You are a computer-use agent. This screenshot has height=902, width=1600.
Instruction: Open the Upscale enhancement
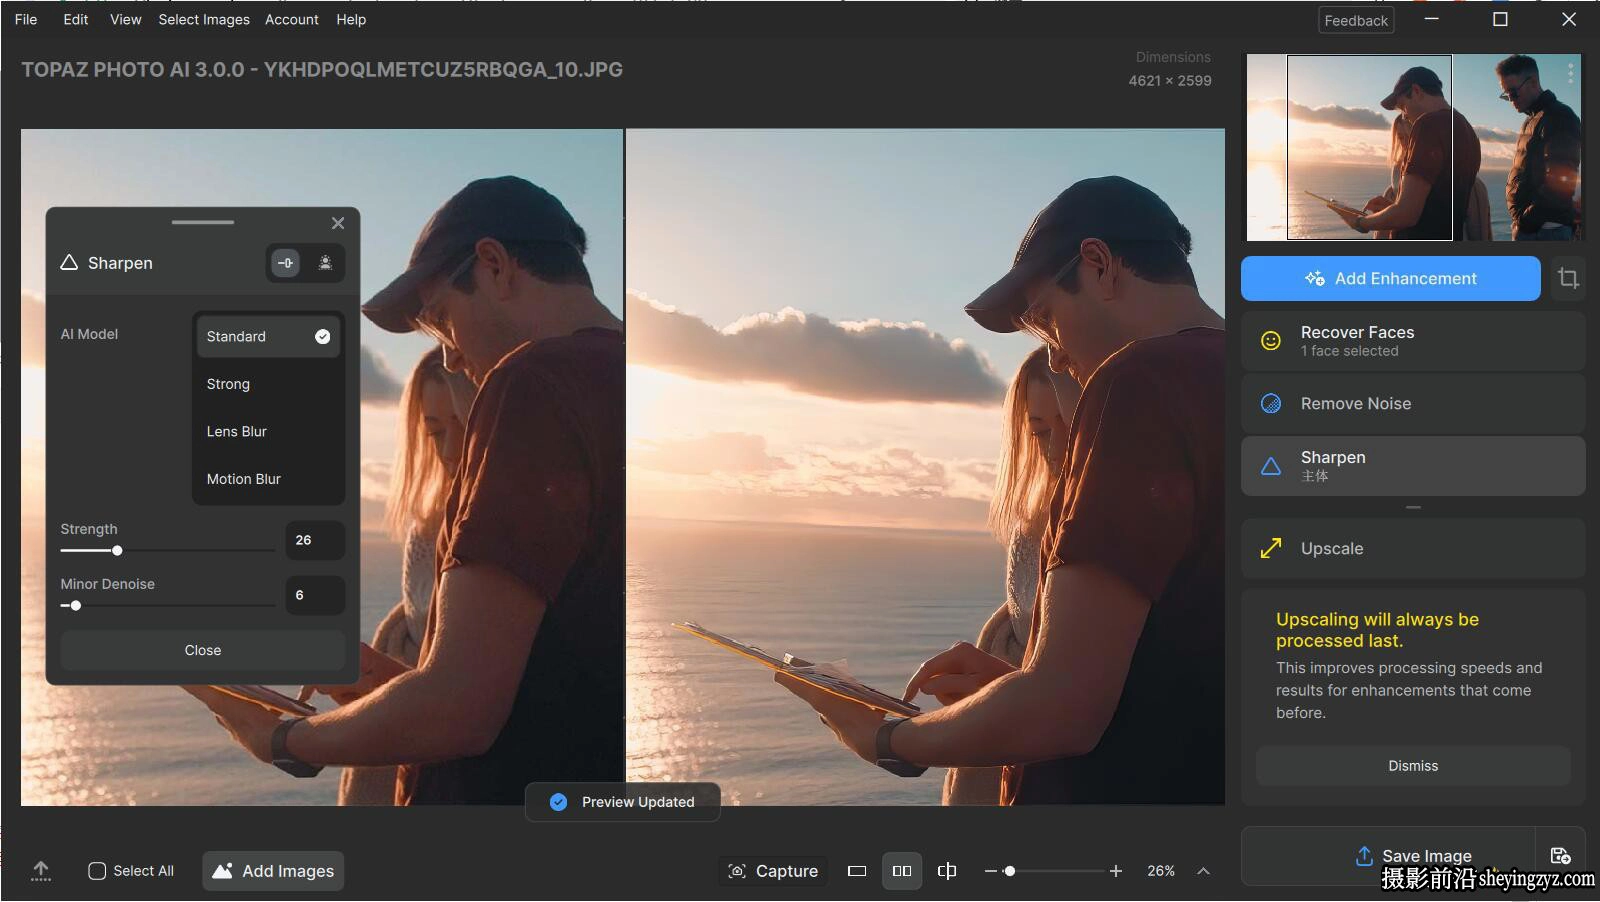click(x=1413, y=548)
